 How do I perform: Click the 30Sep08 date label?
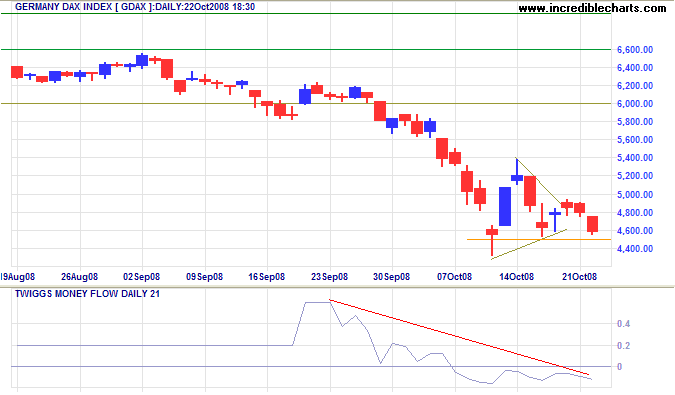click(x=391, y=277)
